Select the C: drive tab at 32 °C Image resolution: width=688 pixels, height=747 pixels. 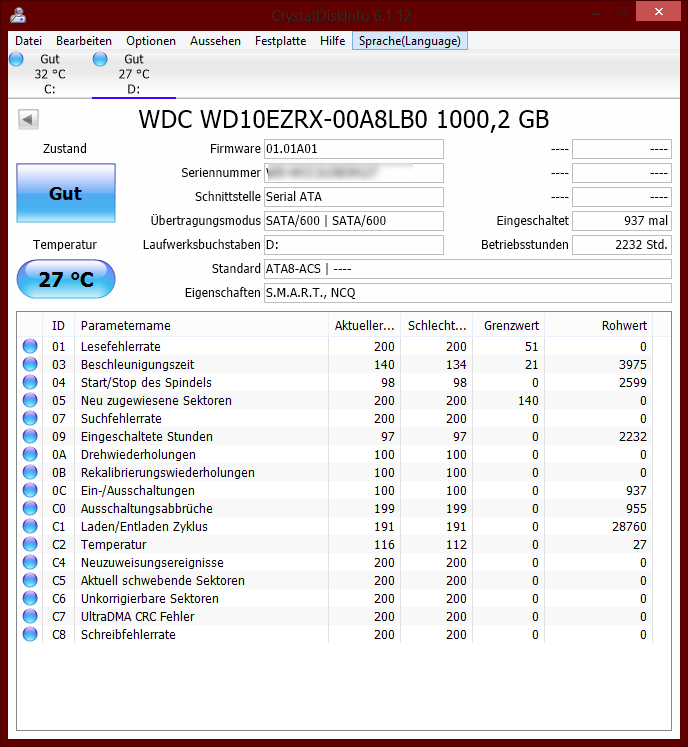(50, 74)
